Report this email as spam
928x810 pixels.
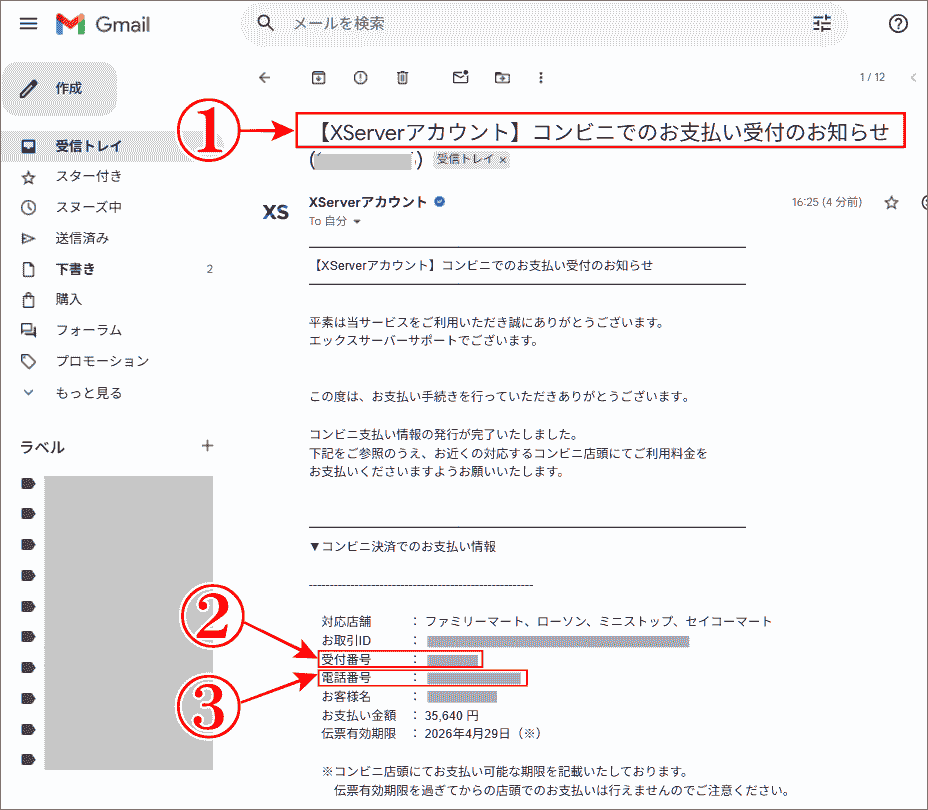[360, 78]
